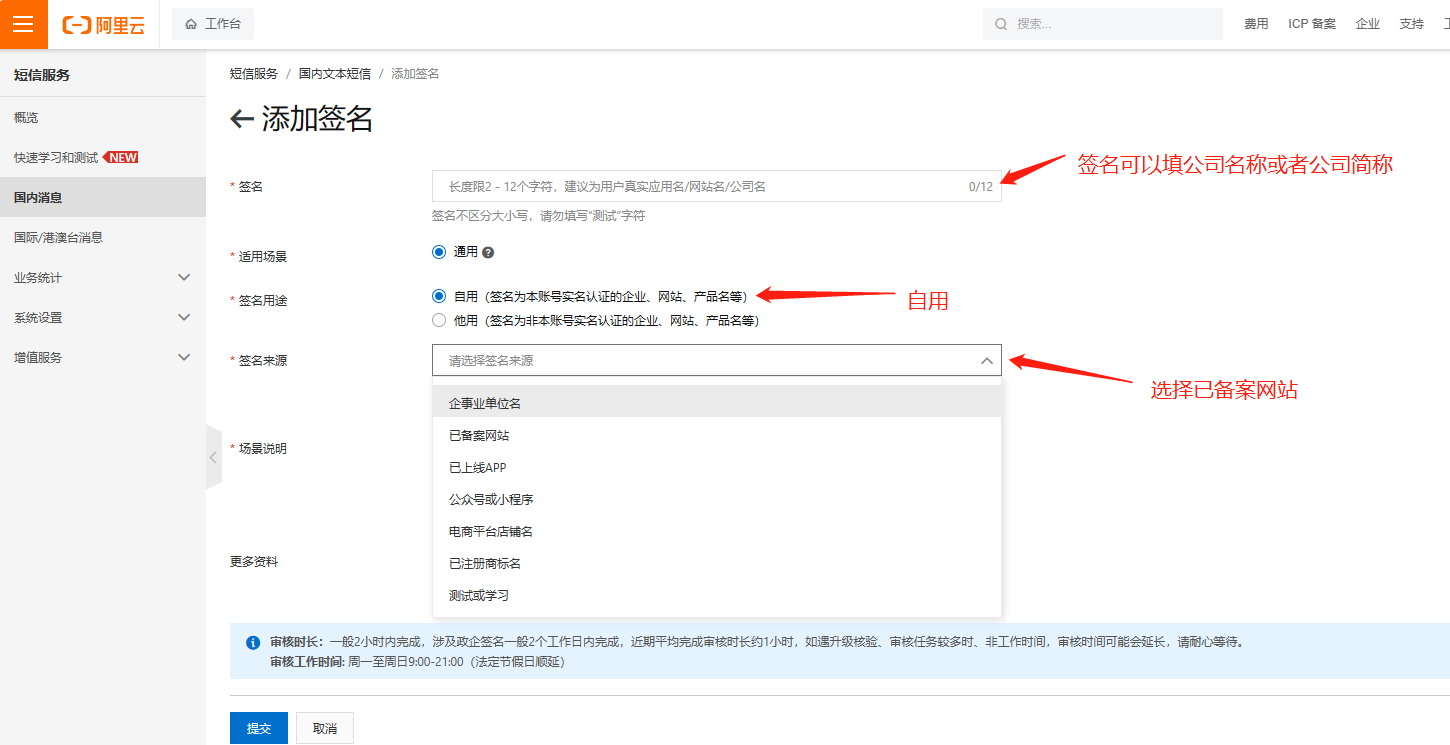The width and height of the screenshot is (1450, 745).
Task: Select the 他用 radio option
Action: tap(438, 321)
